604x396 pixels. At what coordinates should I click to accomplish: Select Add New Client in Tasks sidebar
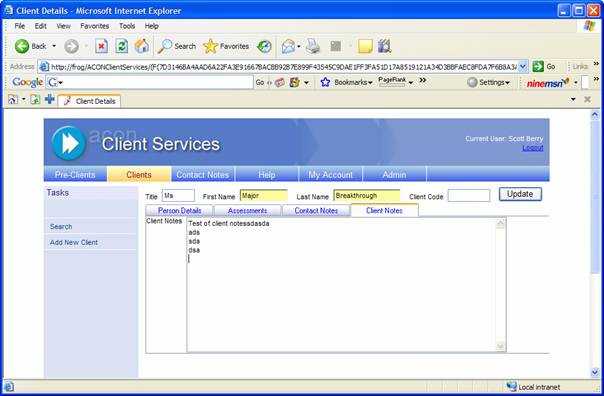point(74,242)
